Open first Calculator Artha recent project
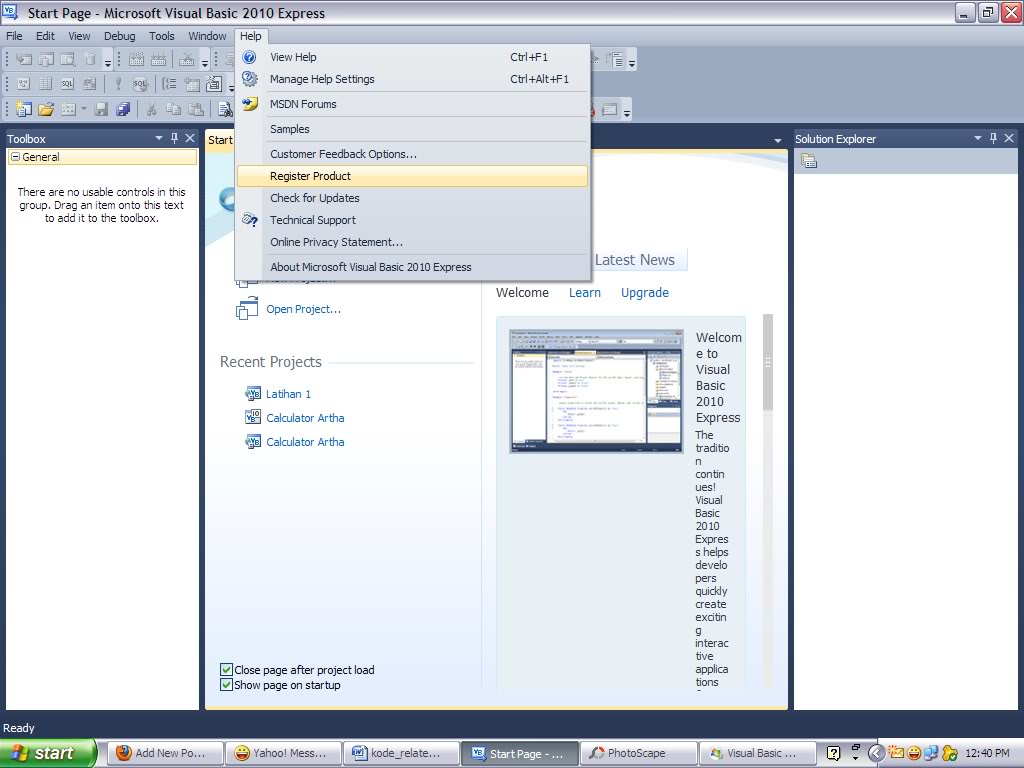1024x768 pixels. click(305, 418)
